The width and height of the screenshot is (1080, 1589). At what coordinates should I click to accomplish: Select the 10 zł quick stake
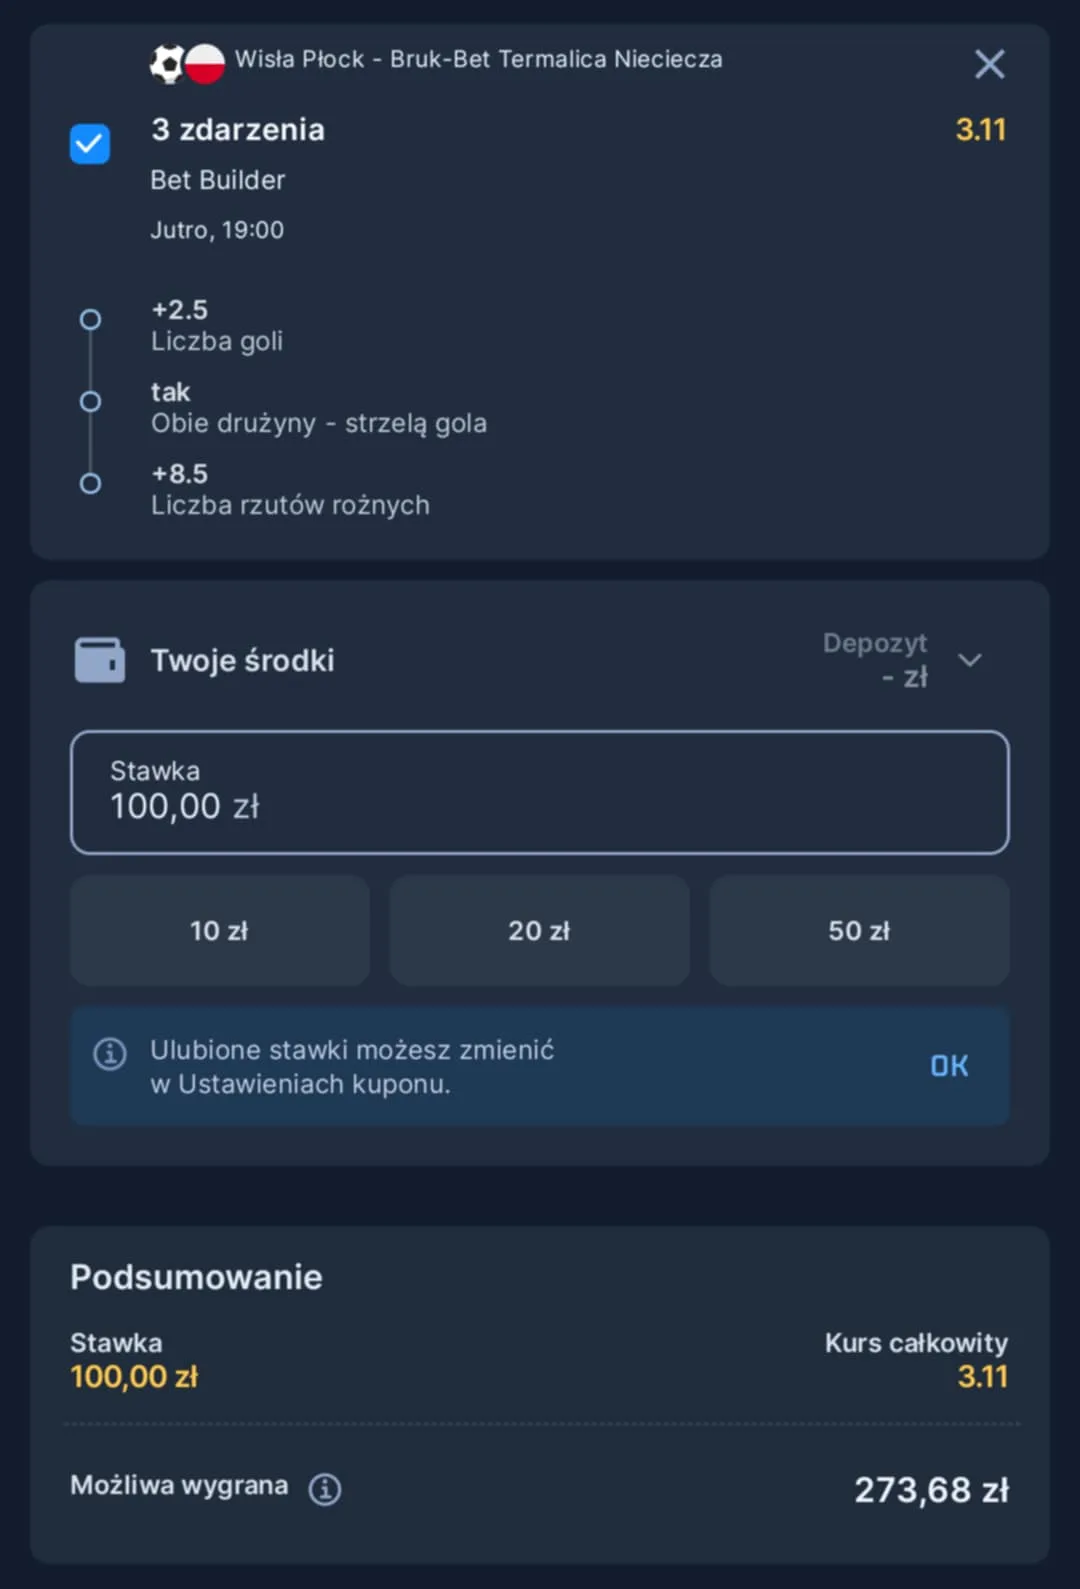[219, 931]
